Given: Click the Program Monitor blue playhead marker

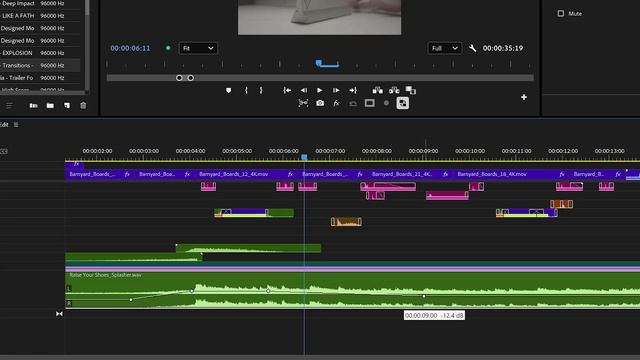Looking at the screenshot, I should coord(319,62).
